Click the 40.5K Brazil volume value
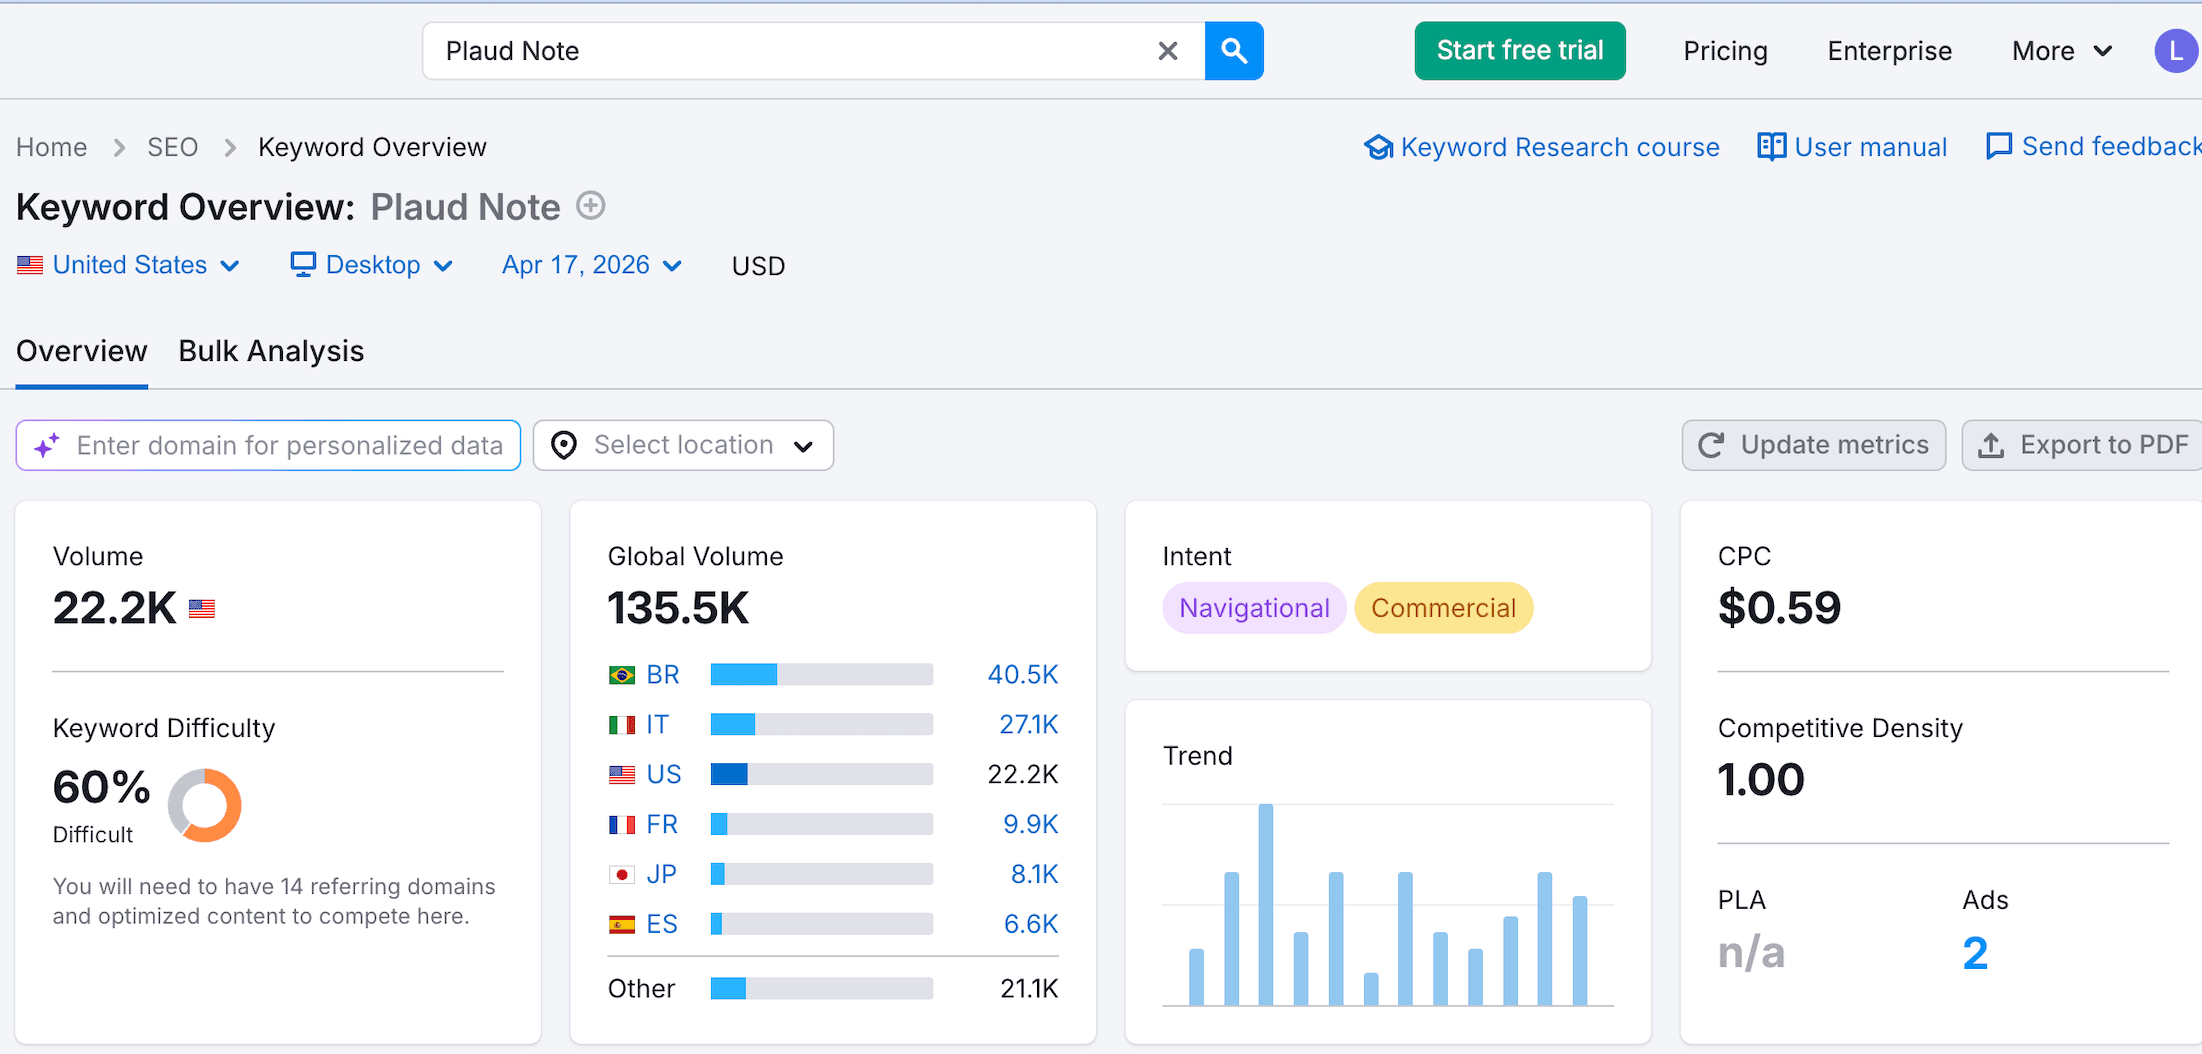The width and height of the screenshot is (2202, 1054). pyautogui.click(x=1023, y=675)
